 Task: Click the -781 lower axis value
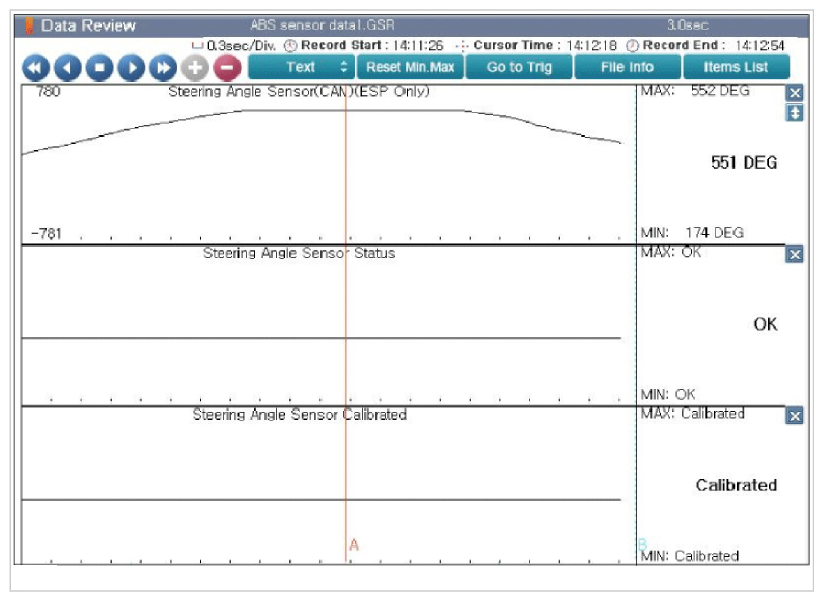[x=46, y=233]
